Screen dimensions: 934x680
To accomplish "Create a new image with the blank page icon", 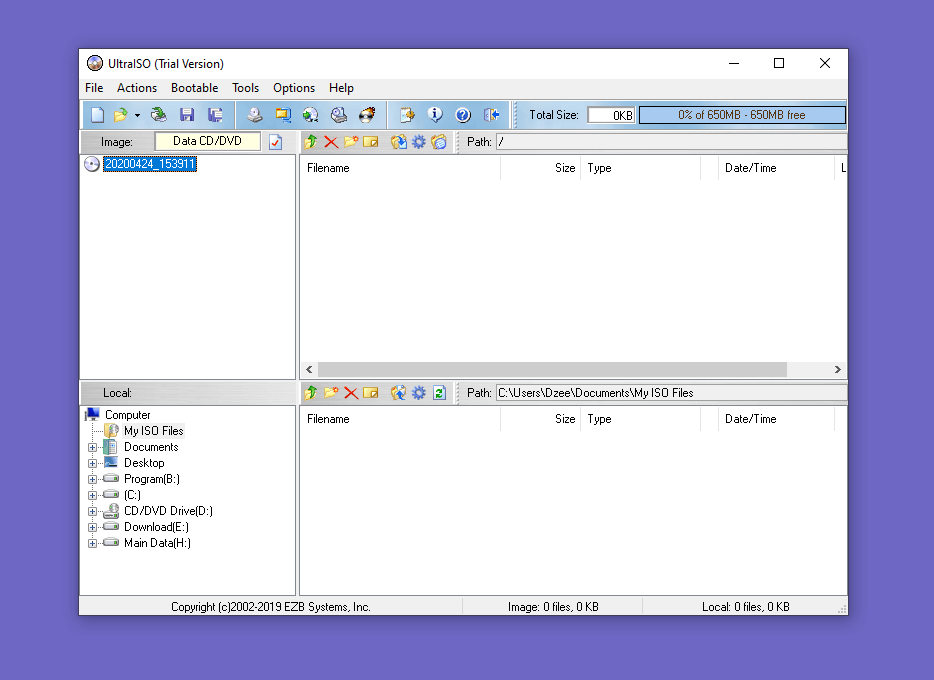I will pyautogui.click(x=97, y=115).
